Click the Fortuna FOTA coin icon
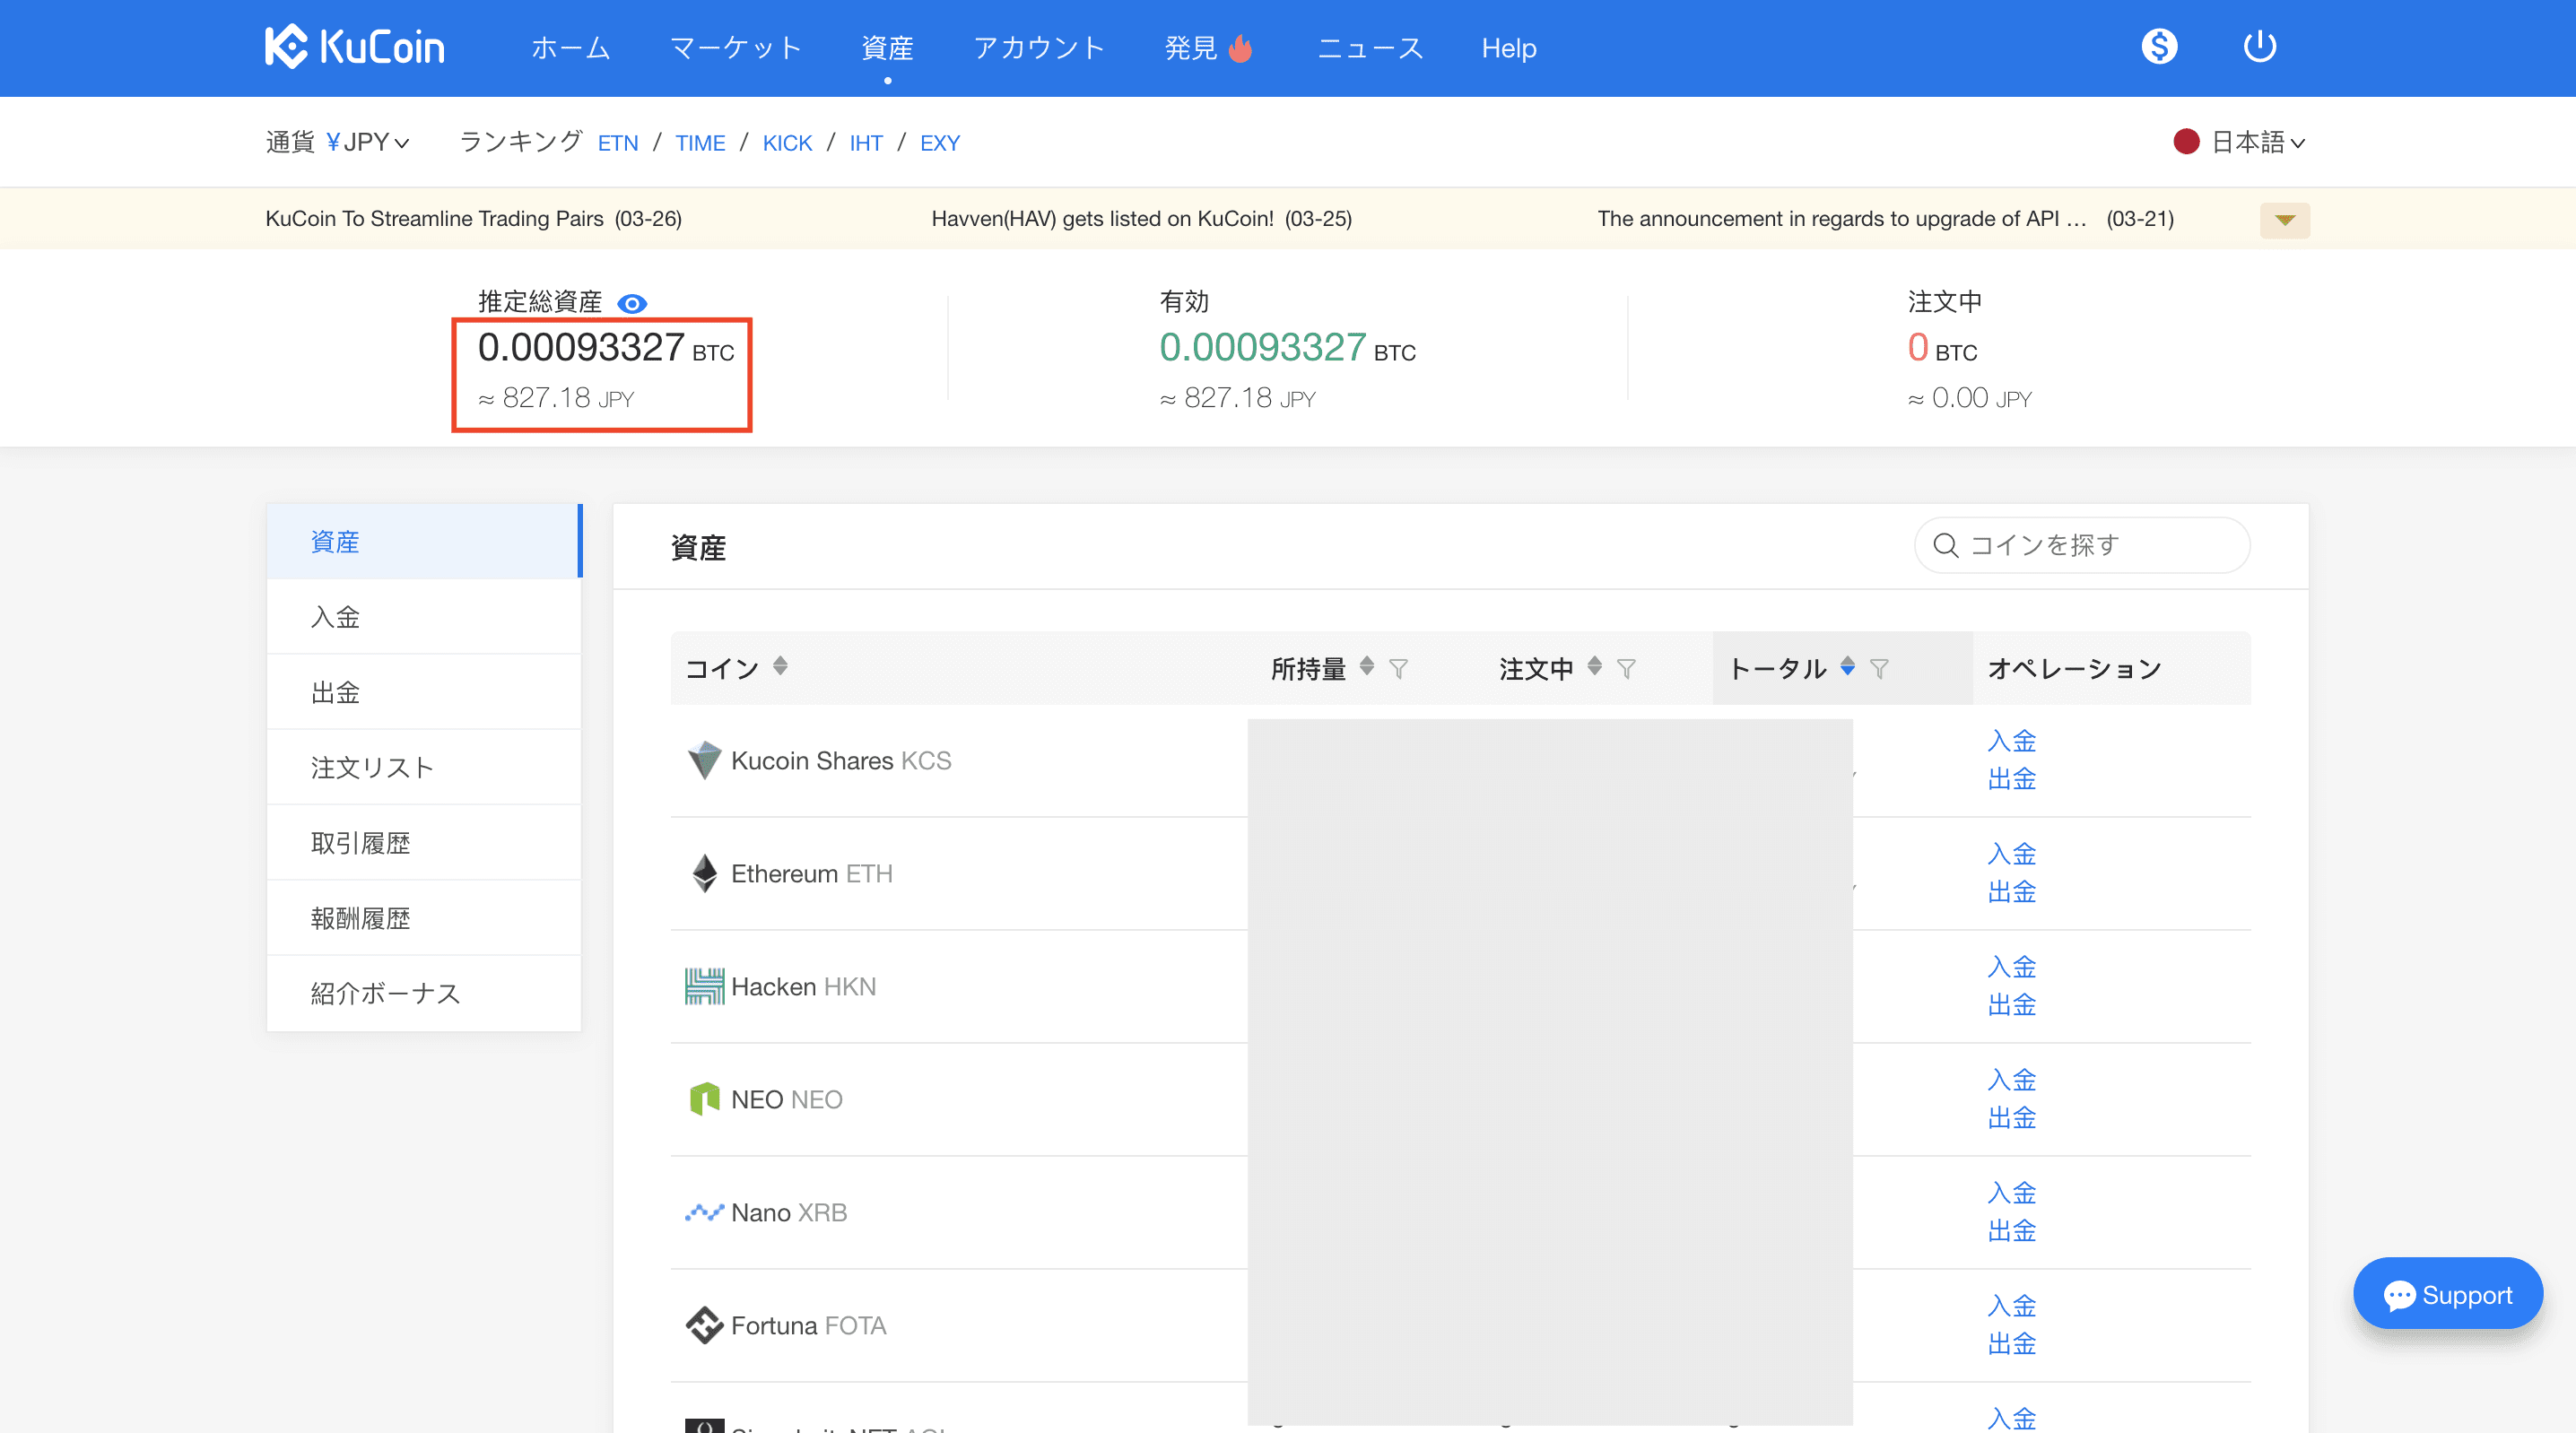This screenshot has width=2576, height=1433. pyautogui.click(x=704, y=1325)
